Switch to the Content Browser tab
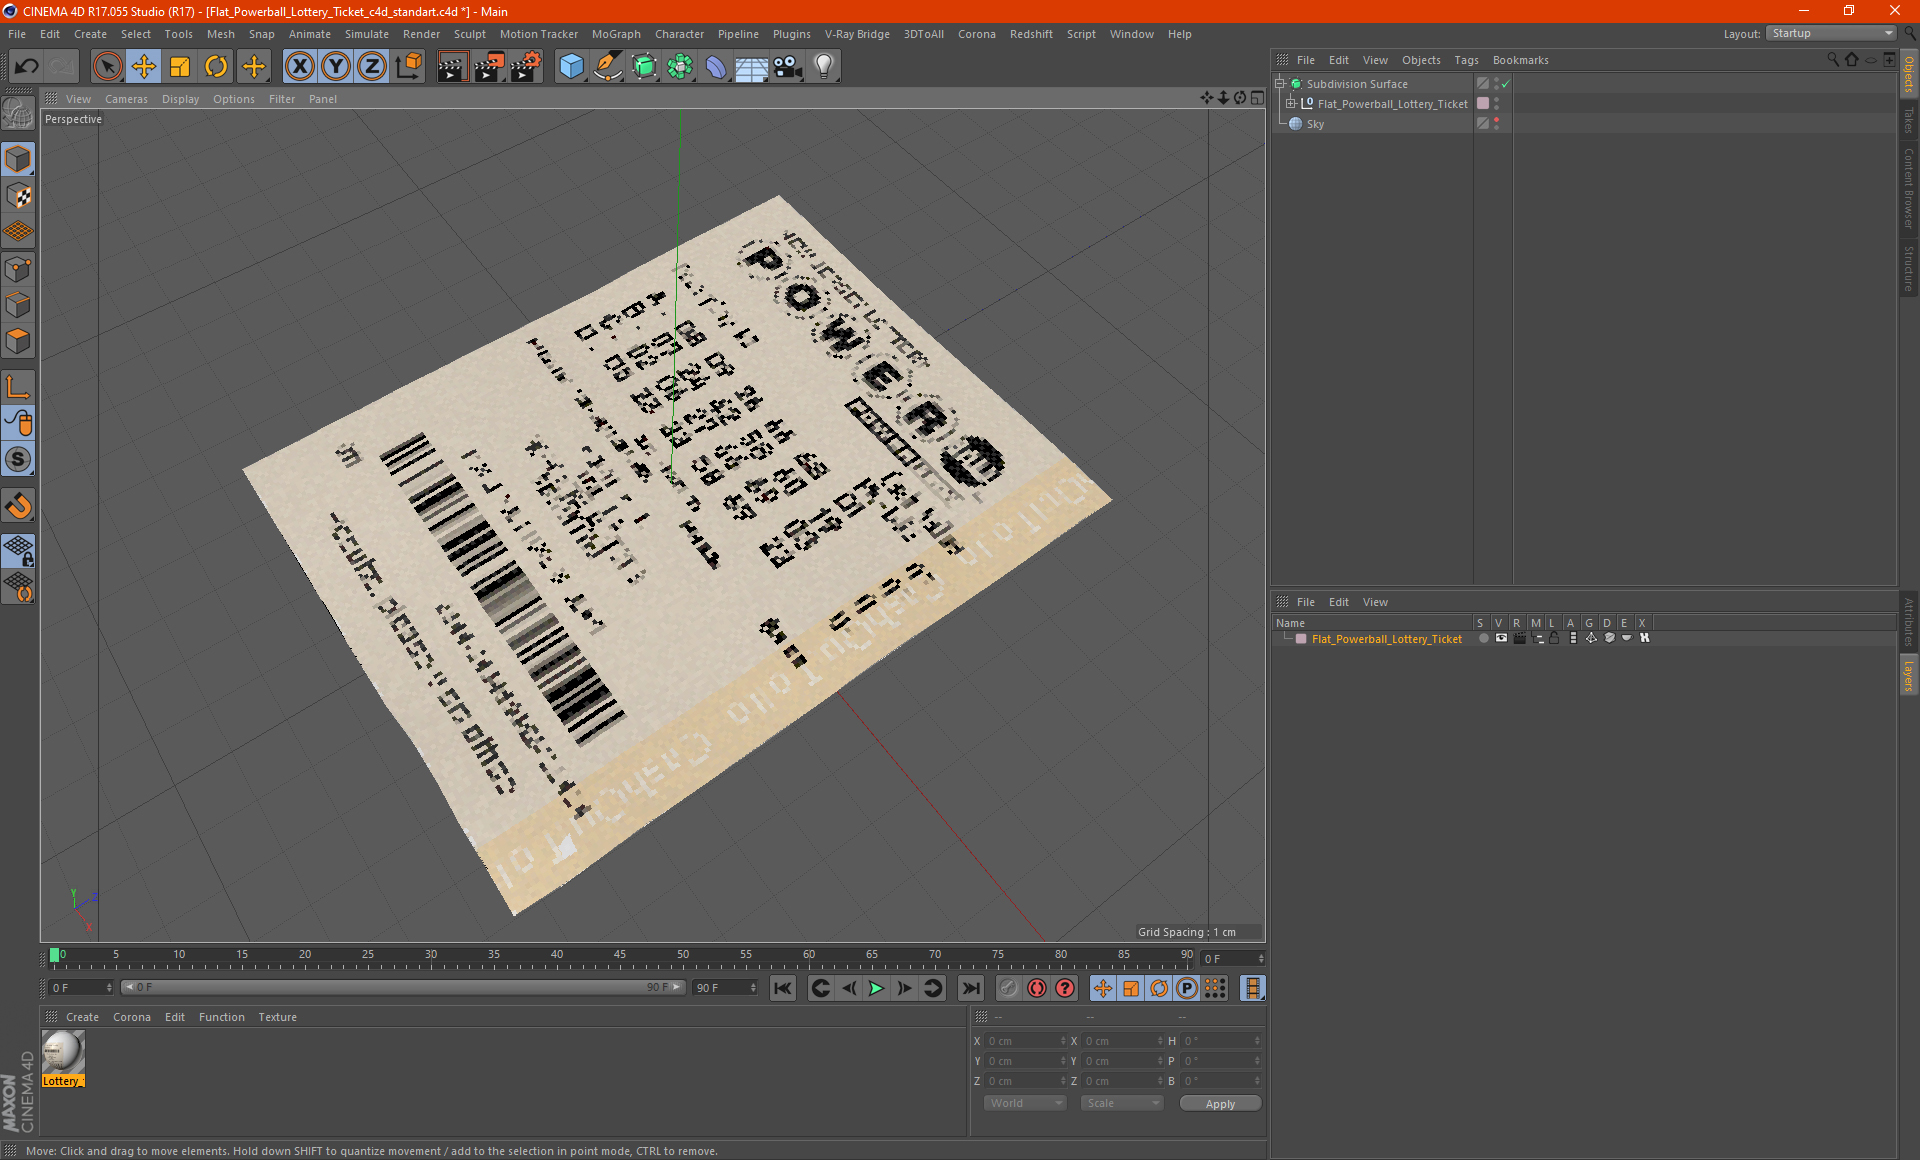 pyautogui.click(x=1909, y=188)
